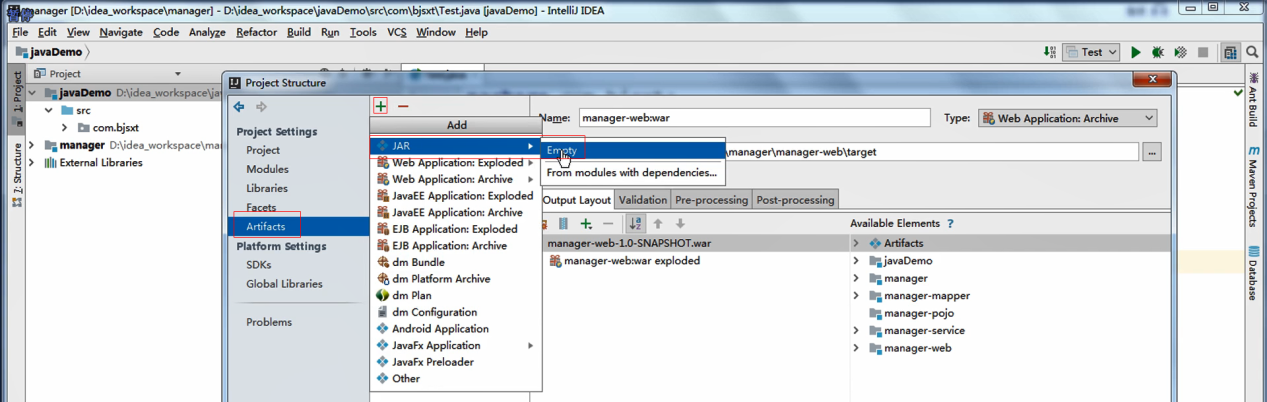Choose JavaFx Preloader
Viewport: 1267px width, 402px height.
tap(456, 362)
